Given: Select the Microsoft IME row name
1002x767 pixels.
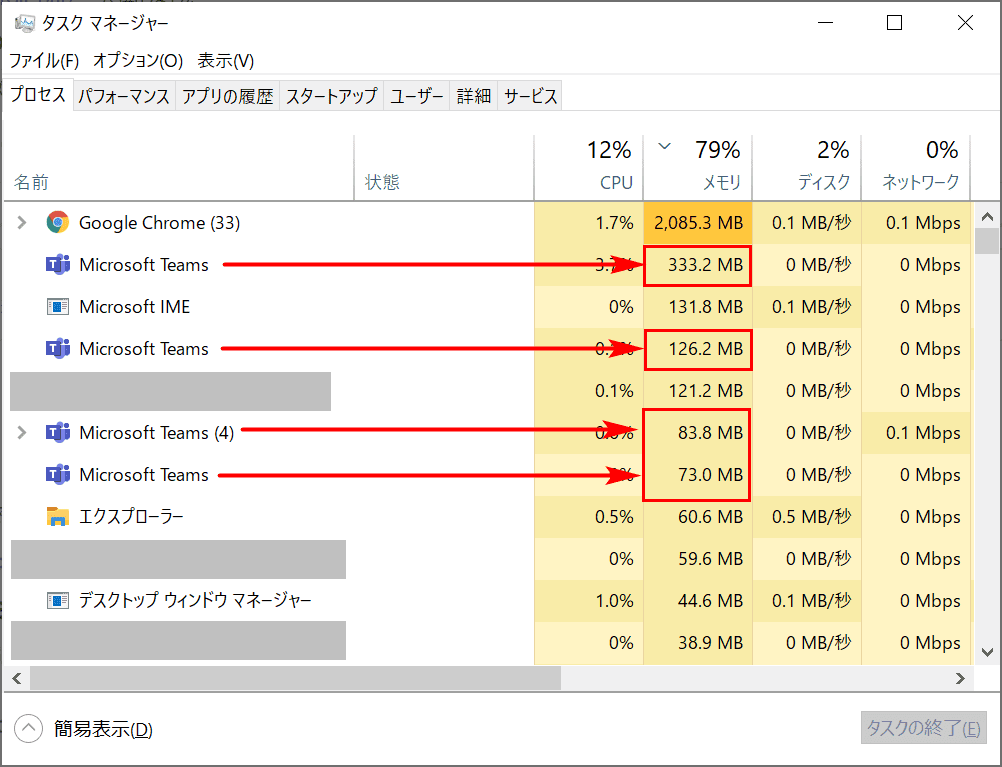Looking at the screenshot, I should [135, 307].
